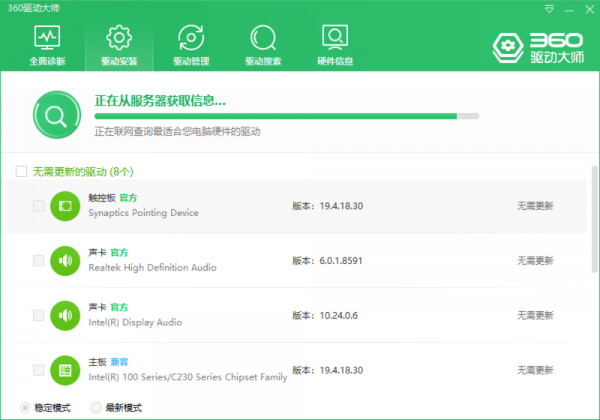
Task: Click the version 10.24.0.6 text
Action: (x=339, y=315)
